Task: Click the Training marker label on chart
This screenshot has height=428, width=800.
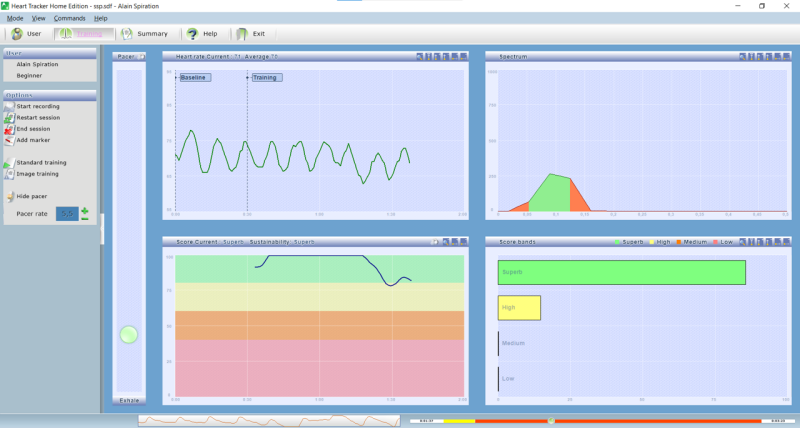Action: [266, 78]
